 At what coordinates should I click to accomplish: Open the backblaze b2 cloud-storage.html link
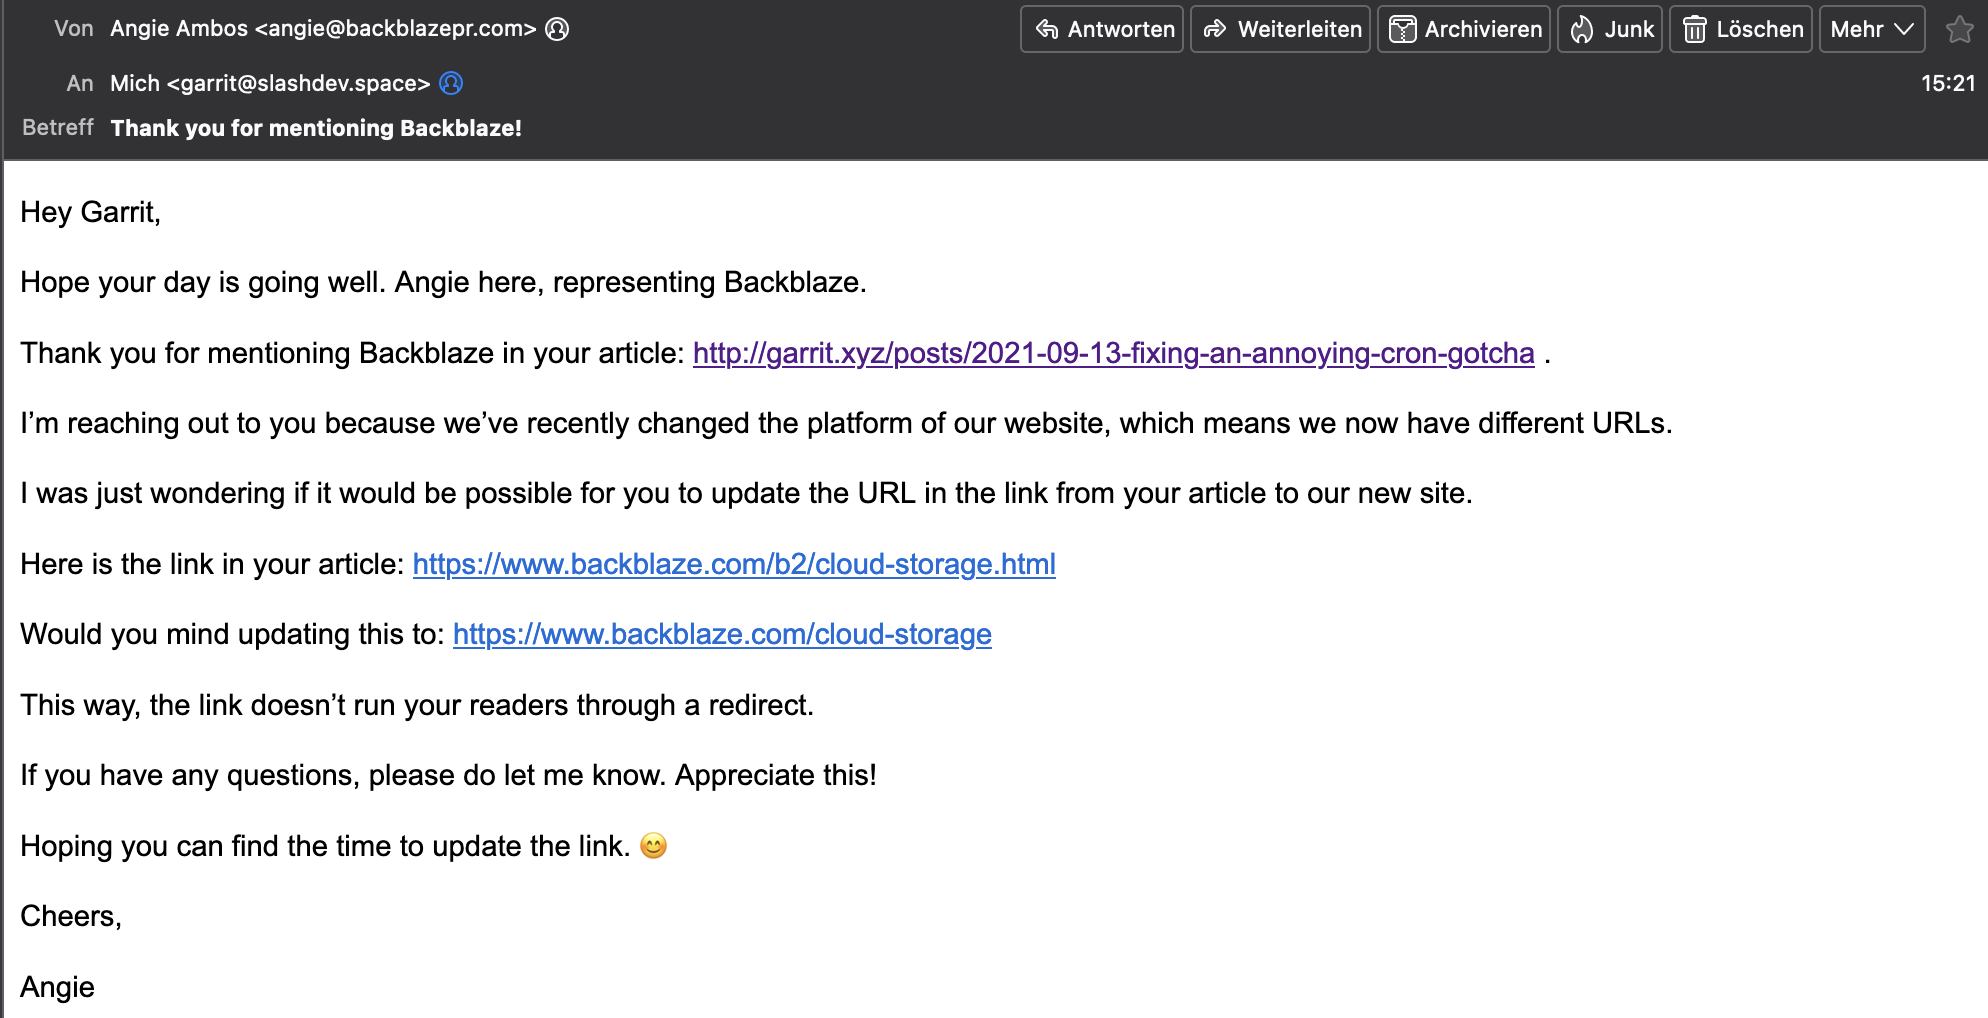(733, 564)
